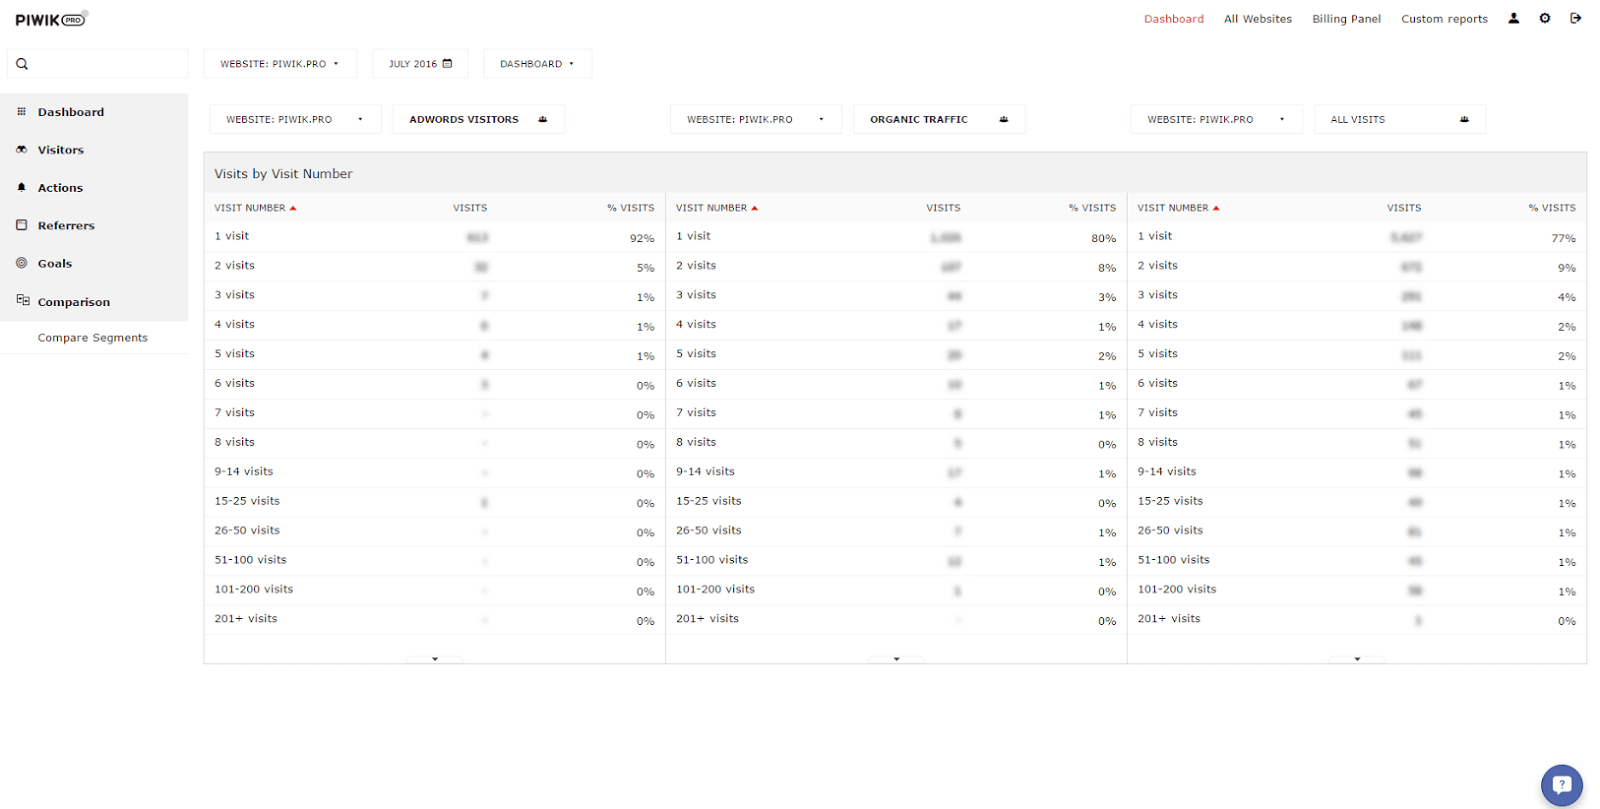Expand footer arrow under the Organic Traffic table
Image resolution: width=1600 pixels, height=809 pixels.
pos(896,659)
